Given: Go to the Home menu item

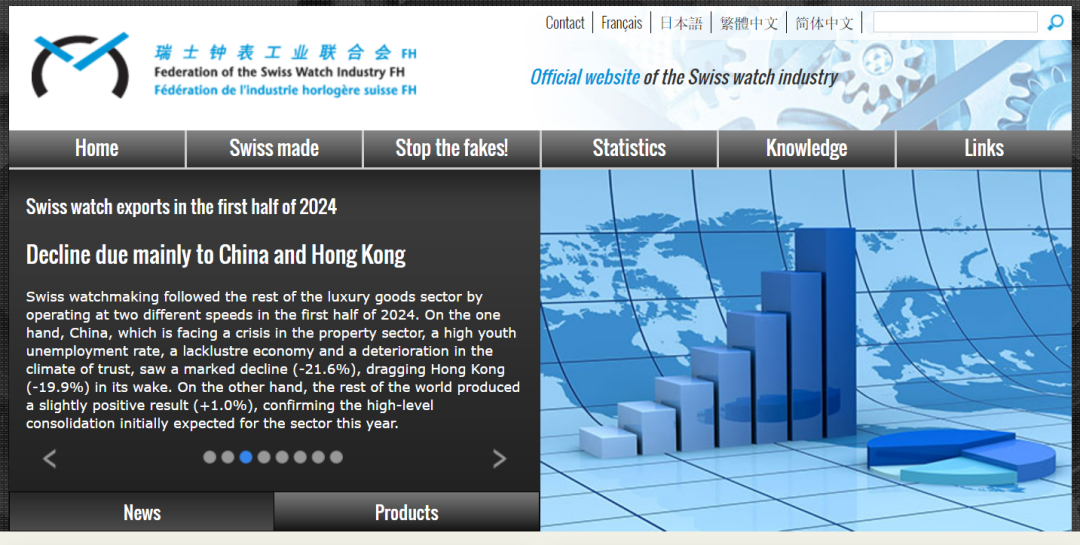Looking at the screenshot, I should [x=97, y=148].
